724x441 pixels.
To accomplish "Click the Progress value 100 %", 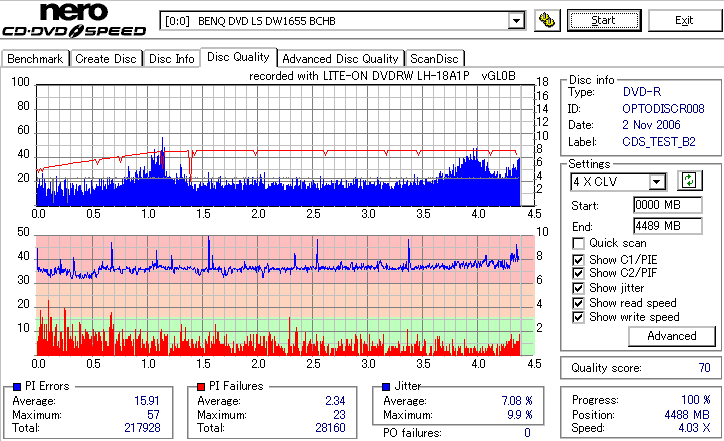I will pyautogui.click(x=696, y=400).
